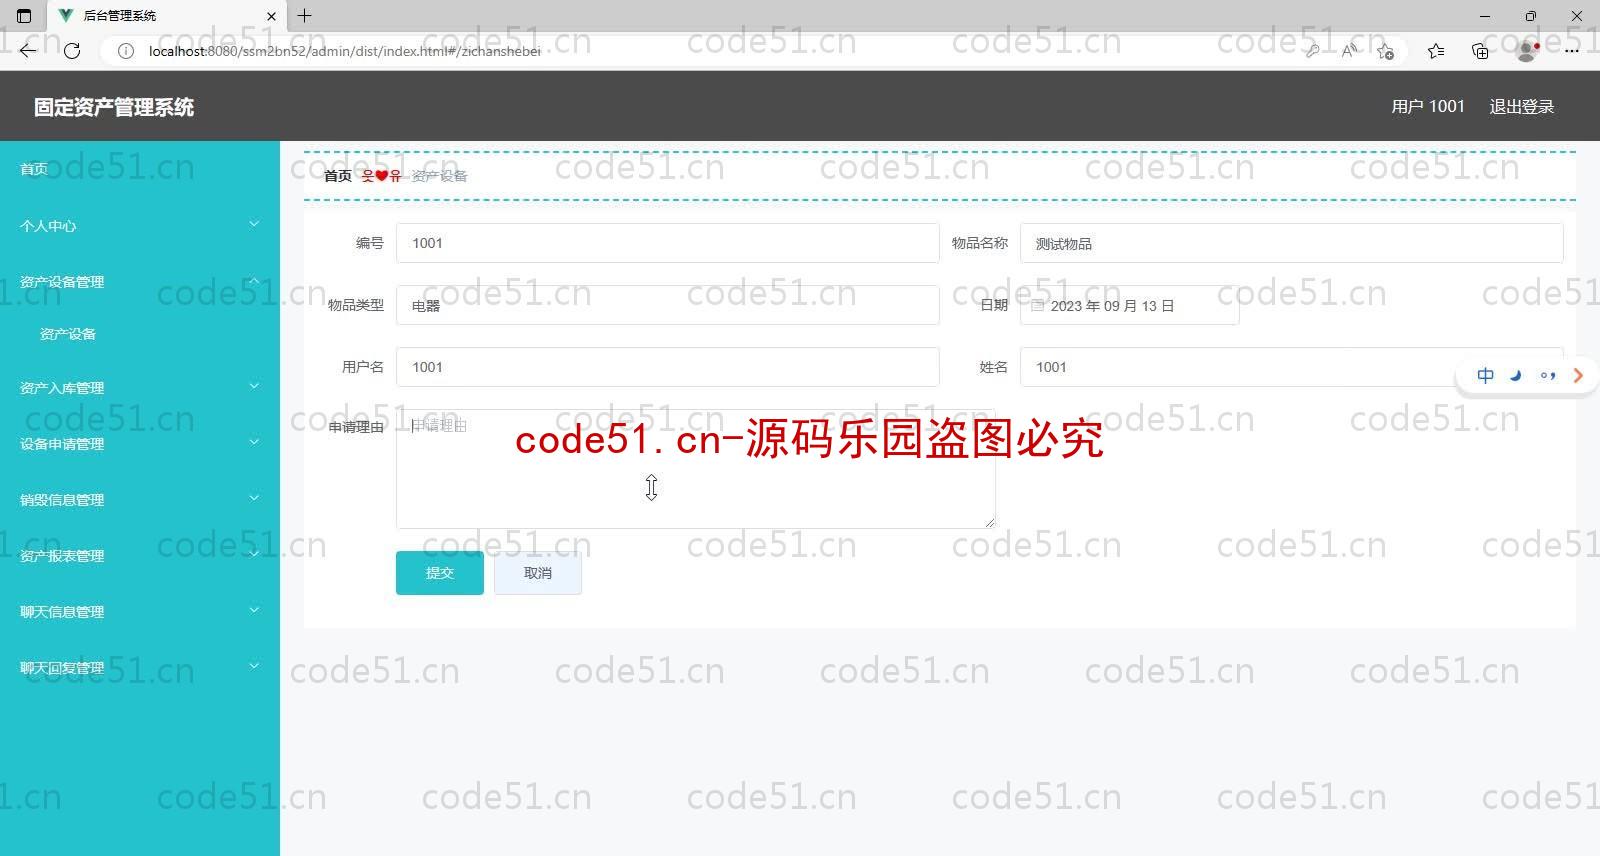
Task: Expand the 资产入库管理 sidebar menu
Action: 140,388
